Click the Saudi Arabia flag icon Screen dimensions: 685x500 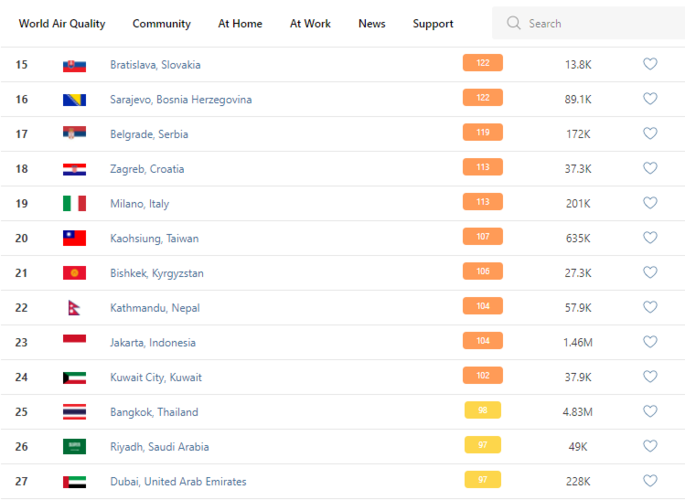point(74,447)
